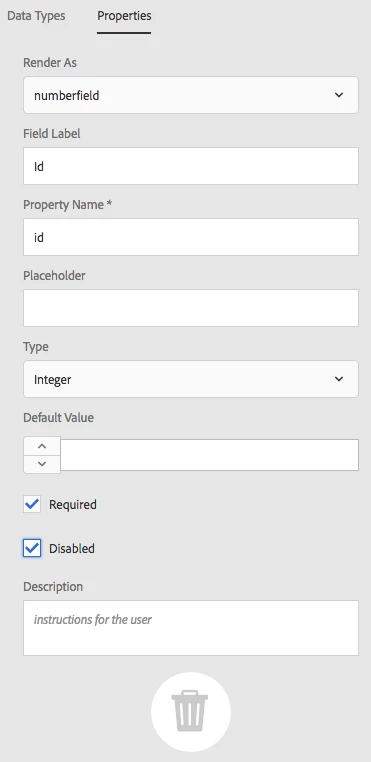Switch to the Data Types tab
Viewport: 371px width, 762px height.
tap(36, 16)
